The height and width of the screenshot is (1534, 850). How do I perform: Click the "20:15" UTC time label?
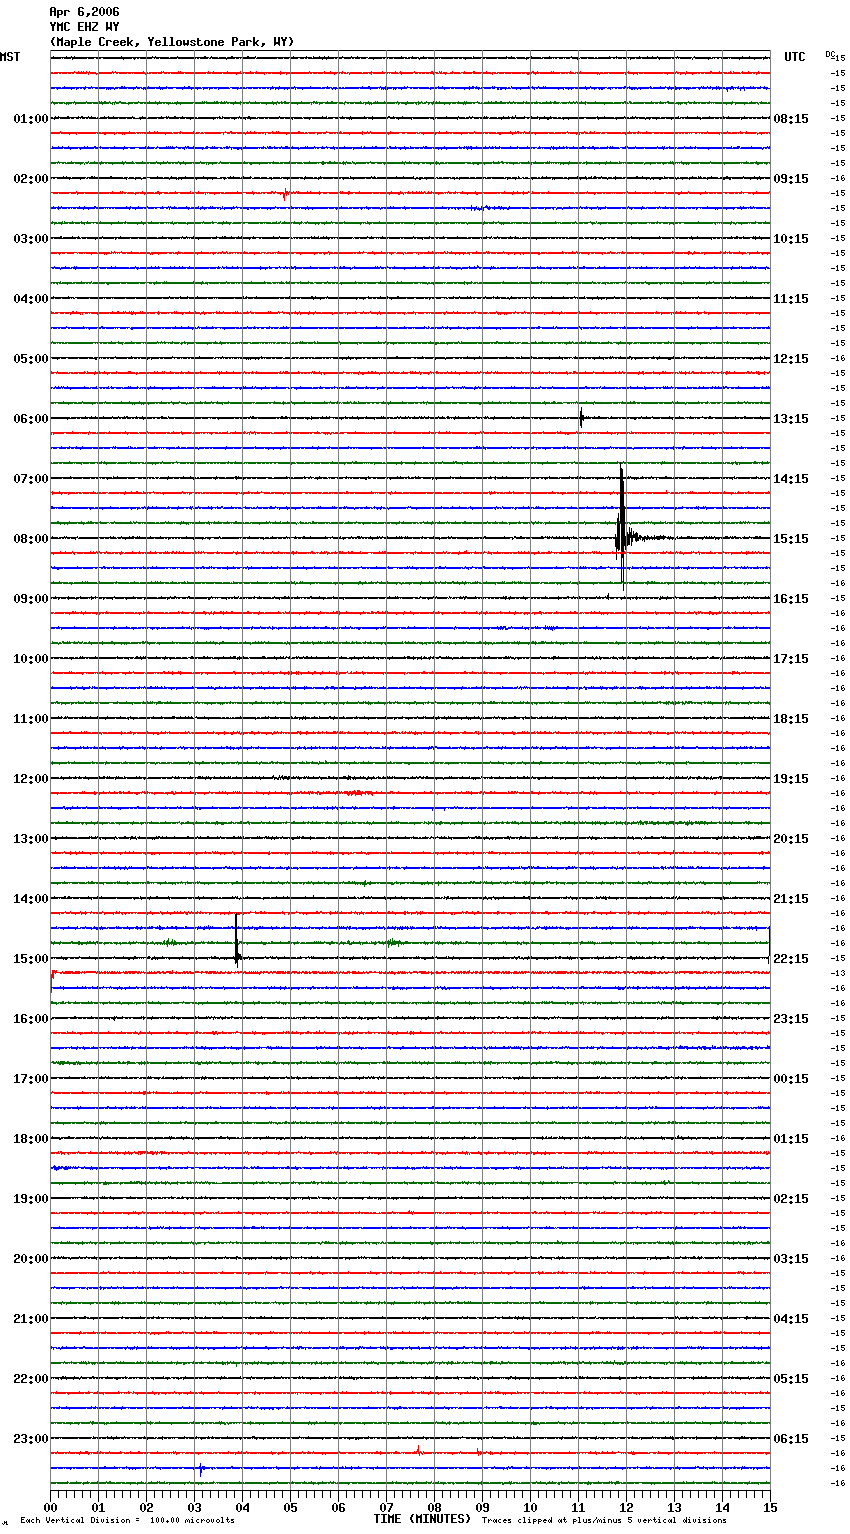791,839
